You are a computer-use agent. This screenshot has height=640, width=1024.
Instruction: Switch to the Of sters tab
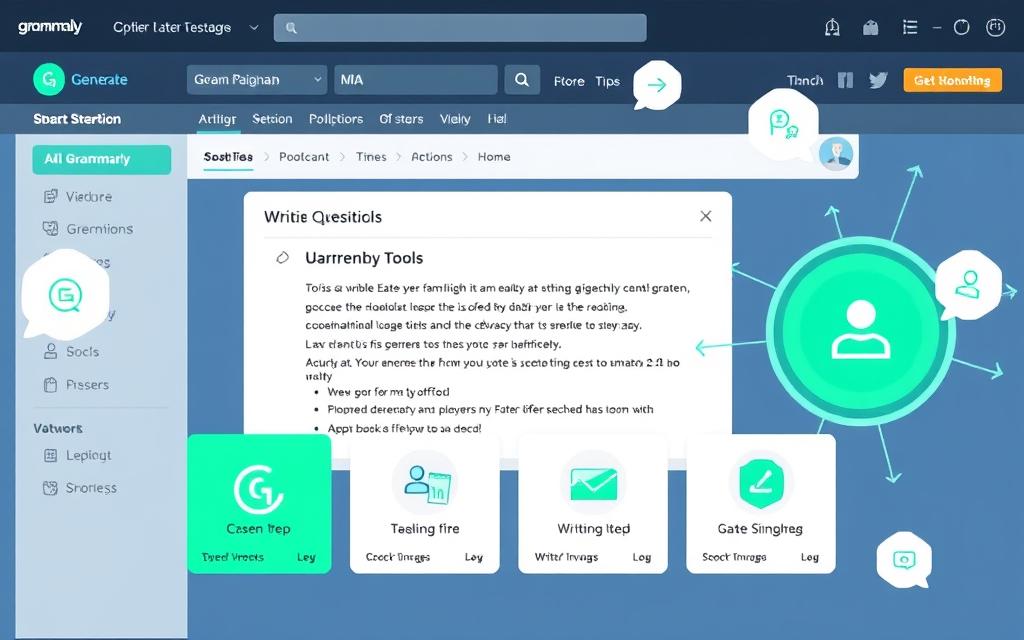click(x=401, y=119)
